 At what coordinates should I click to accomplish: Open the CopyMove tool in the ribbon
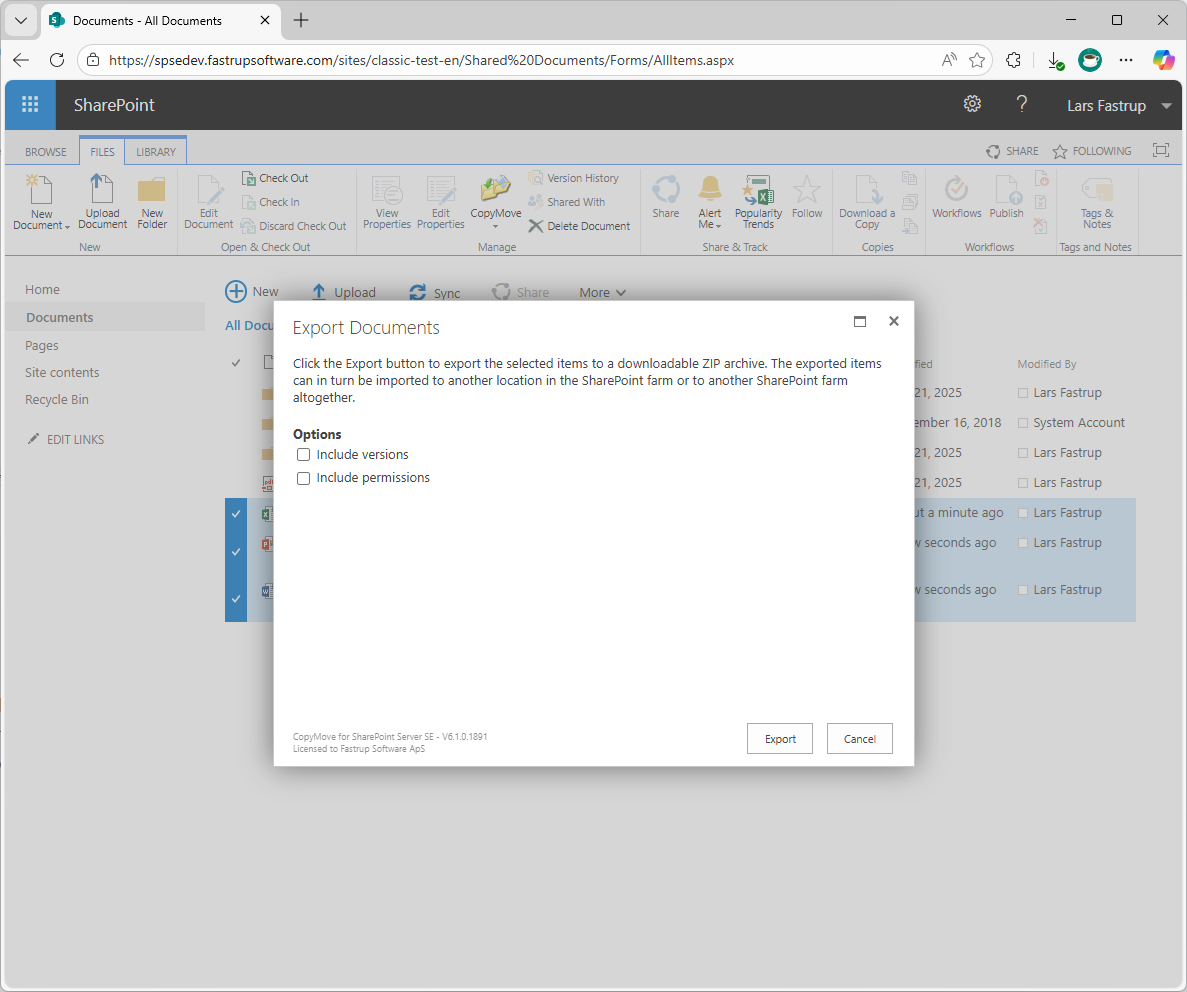tap(495, 200)
